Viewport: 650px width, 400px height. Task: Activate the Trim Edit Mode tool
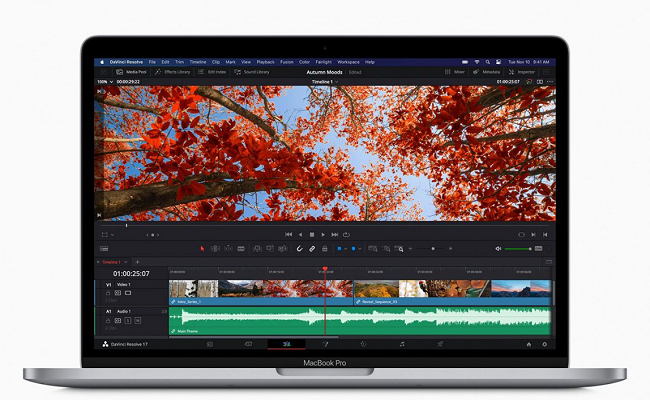point(215,249)
